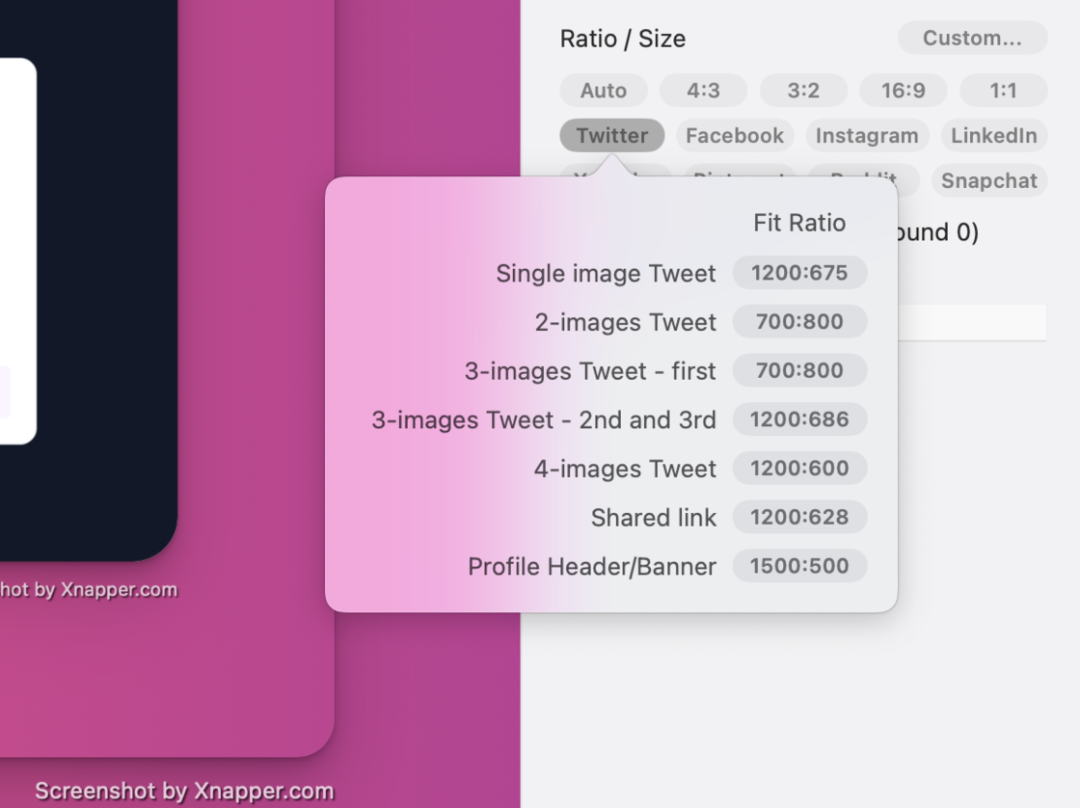The image size is (1080, 808).
Task: Apply 700:800 for 3-images Tweet first
Action: click(x=800, y=371)
